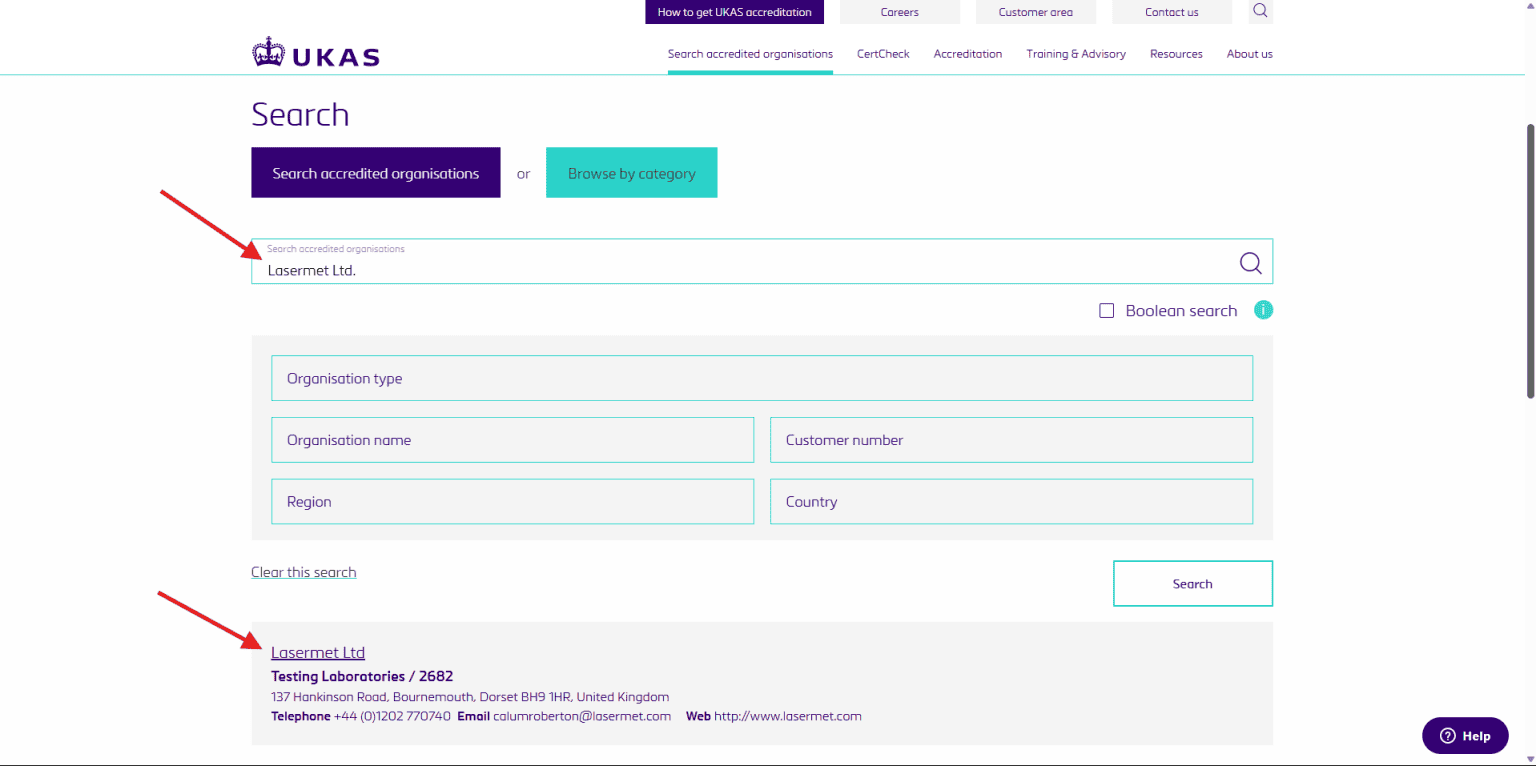Open the Lasermet Ltd result link
Viewport: 1536px width, 766px height.
(x=318, y=652)
